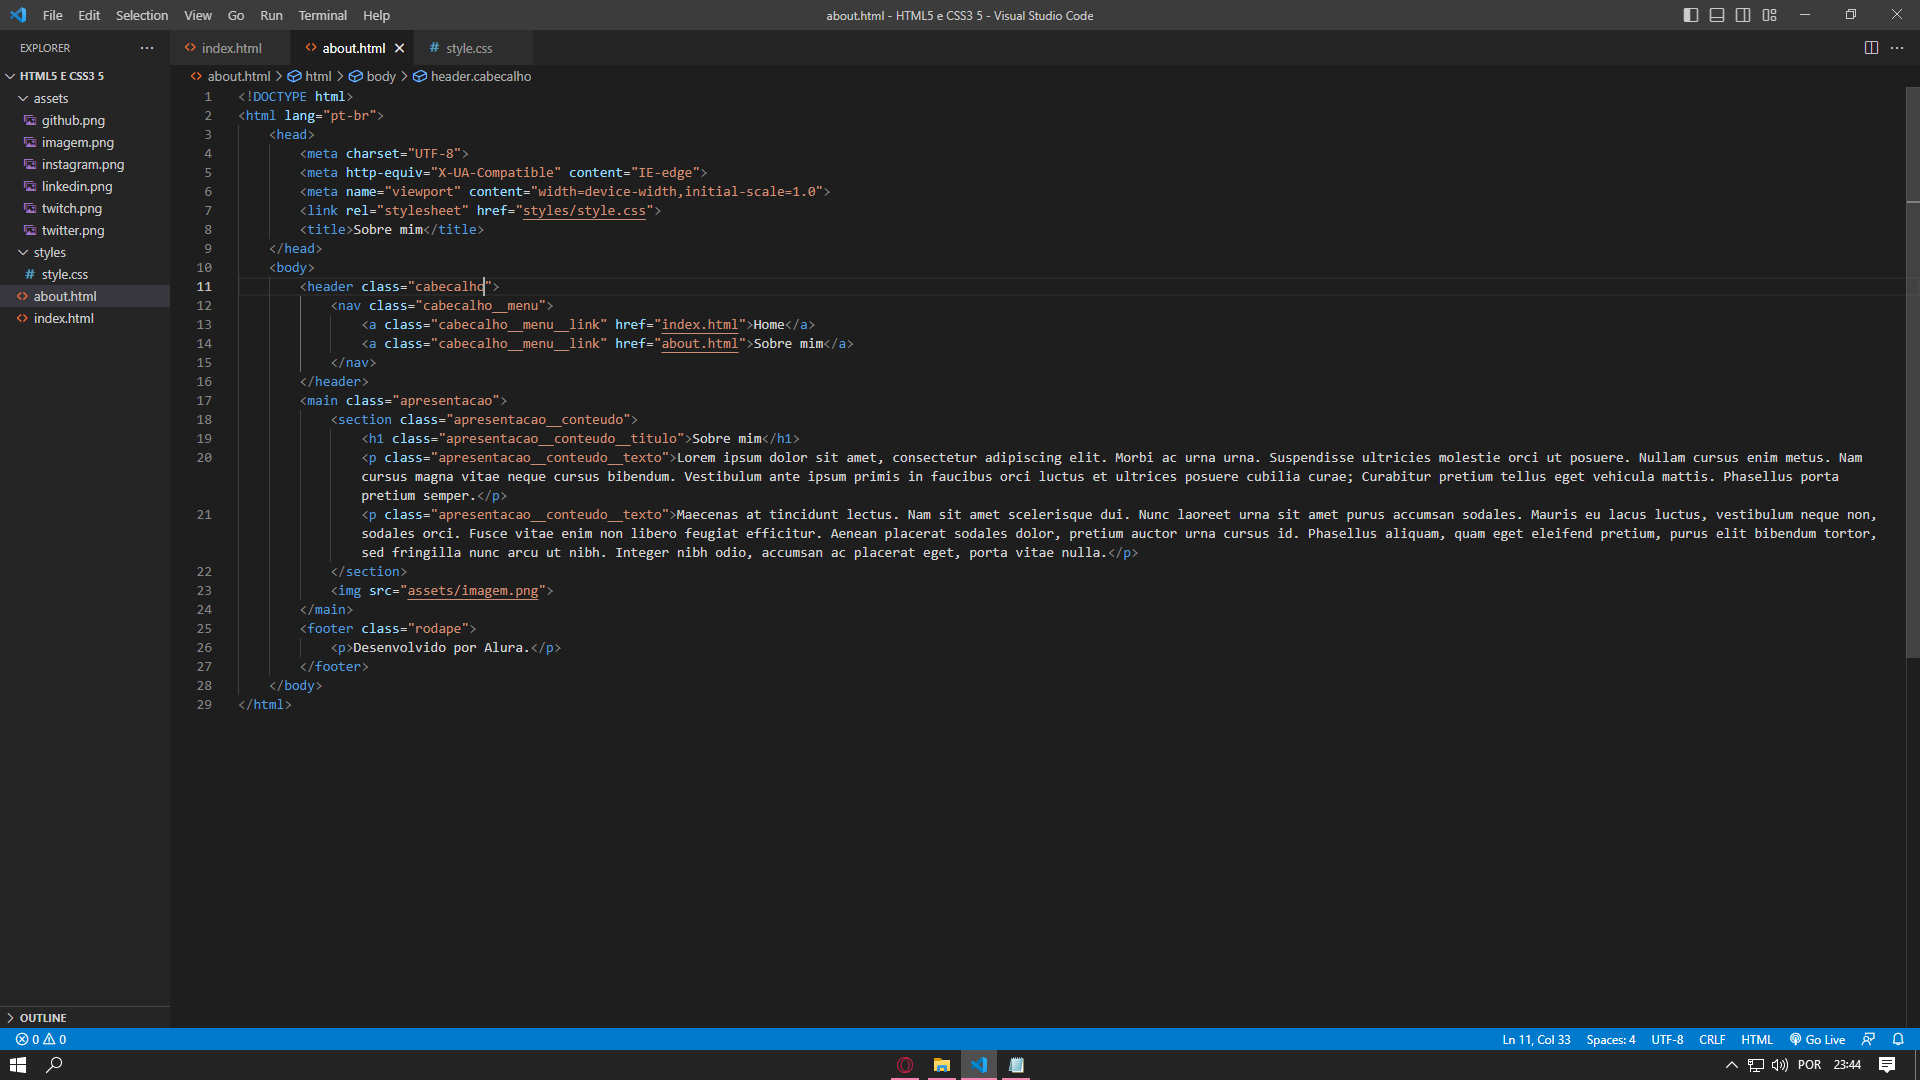Open Windows Start button
Screen dimensions: 1920x1080
click(x=17, y=1065)
